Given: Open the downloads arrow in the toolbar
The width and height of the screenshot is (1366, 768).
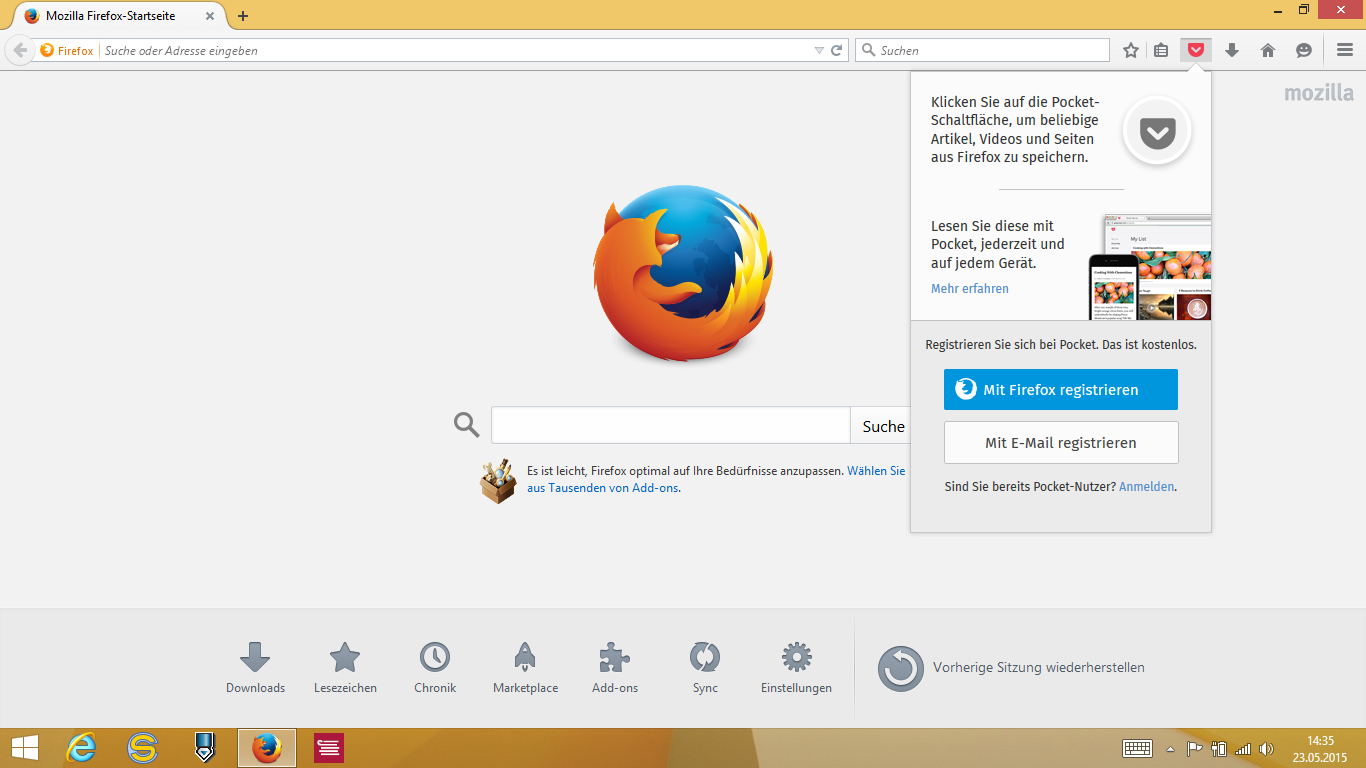Looking at the screenshot, I should [1232, 50].
